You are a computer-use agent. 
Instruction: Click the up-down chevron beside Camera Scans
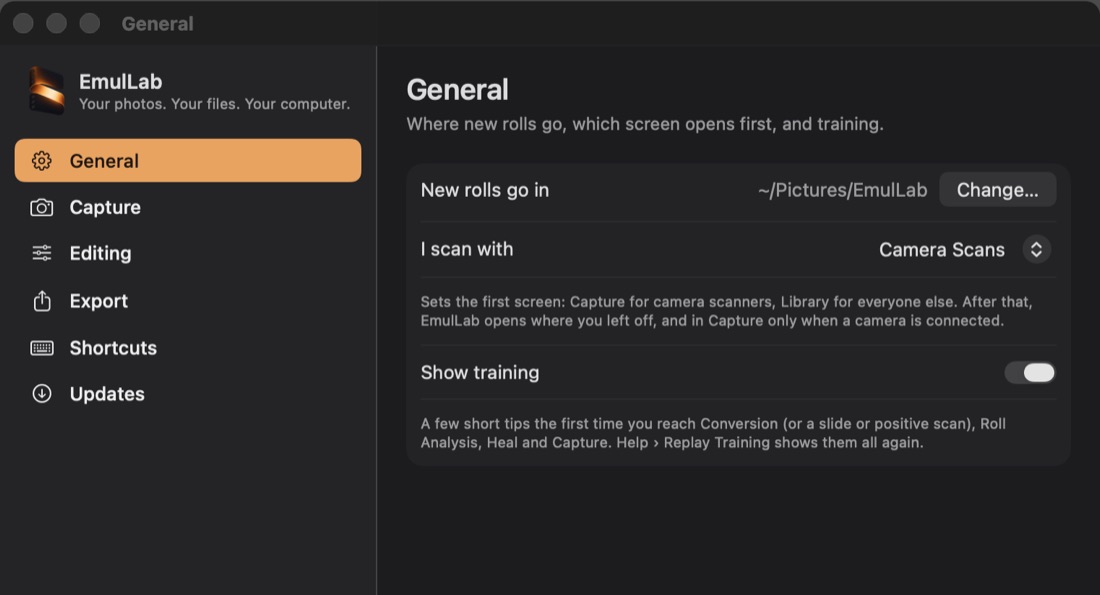pyautogui.click(x=1036, y=250)
